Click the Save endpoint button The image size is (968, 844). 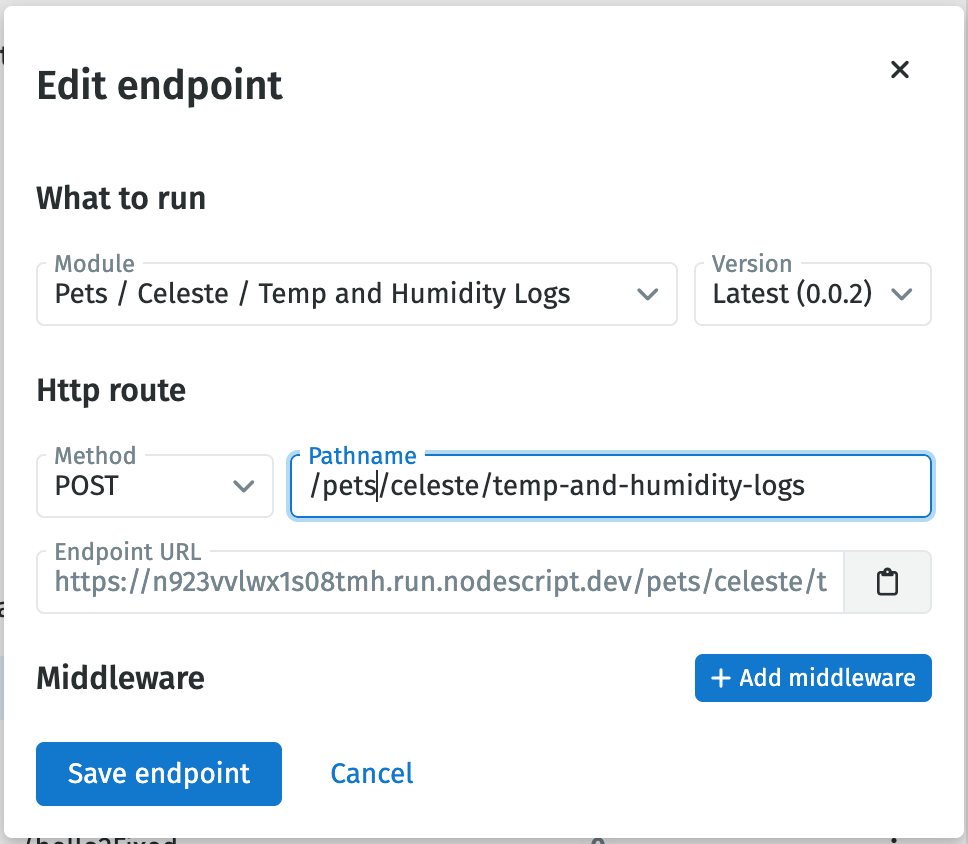pyautogui.click(x=158, y=773)
